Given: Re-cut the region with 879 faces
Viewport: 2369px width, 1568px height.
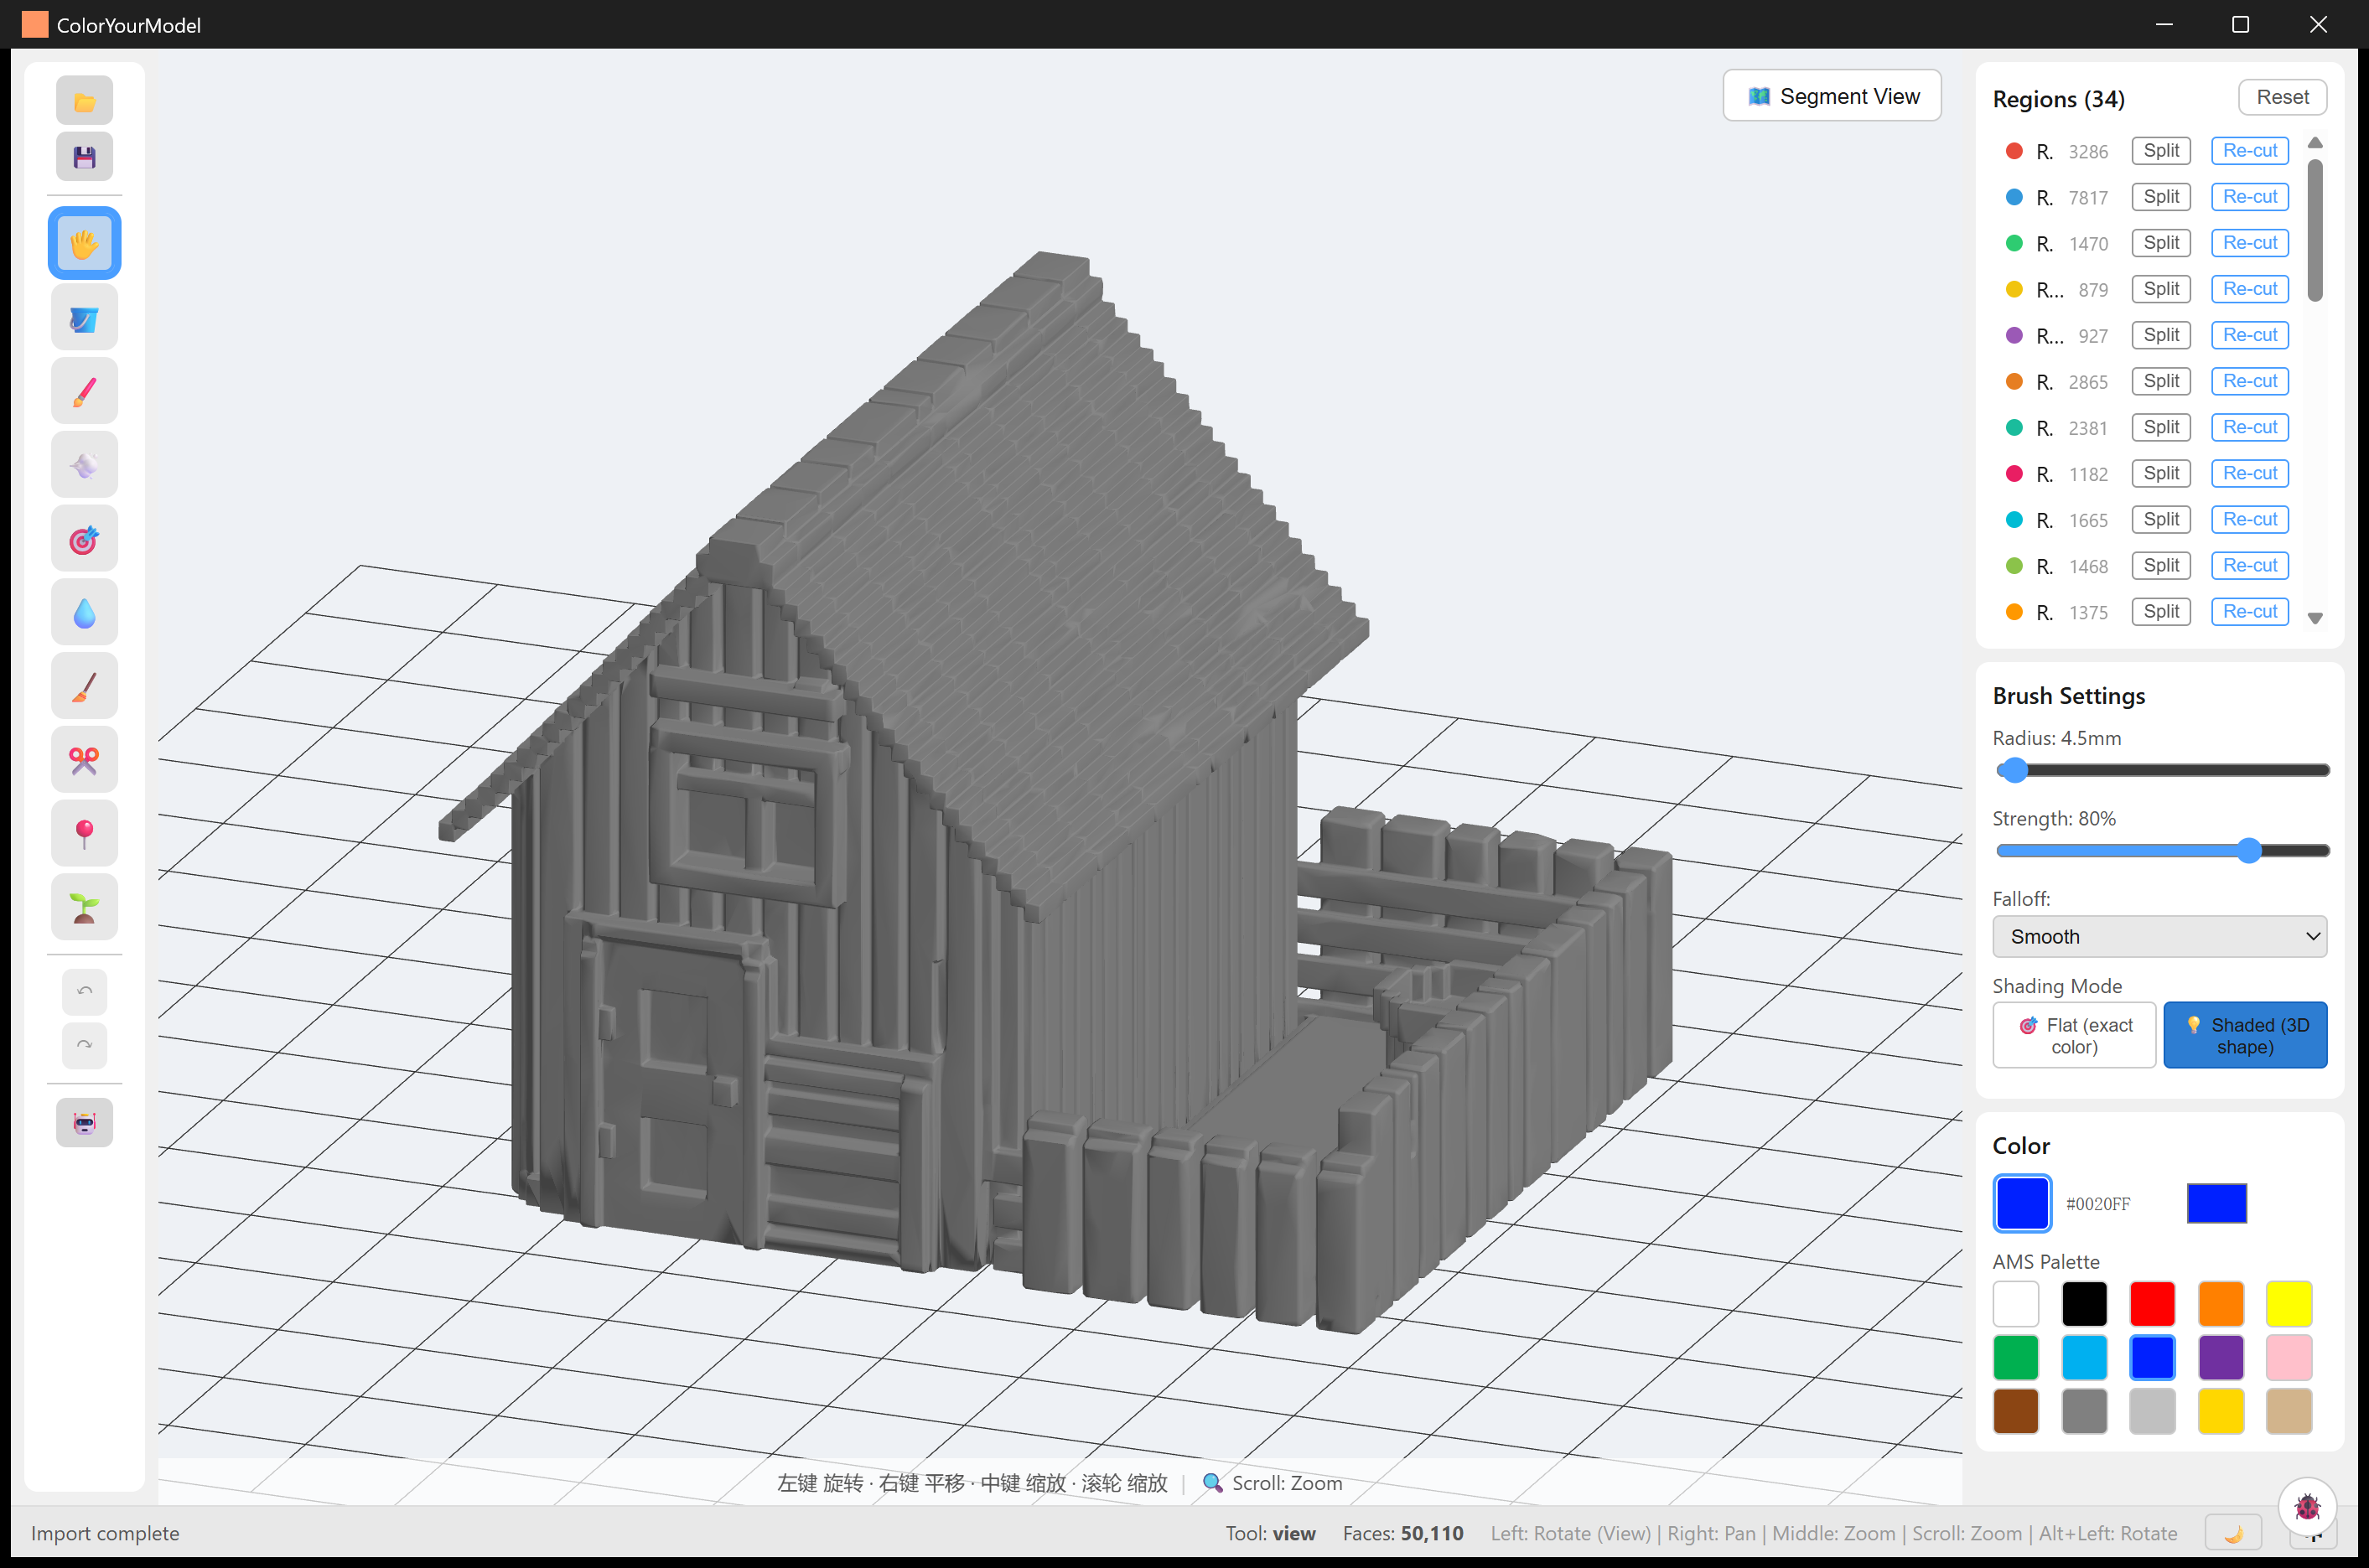Looking at the screenshot, I should [2250, 289].
